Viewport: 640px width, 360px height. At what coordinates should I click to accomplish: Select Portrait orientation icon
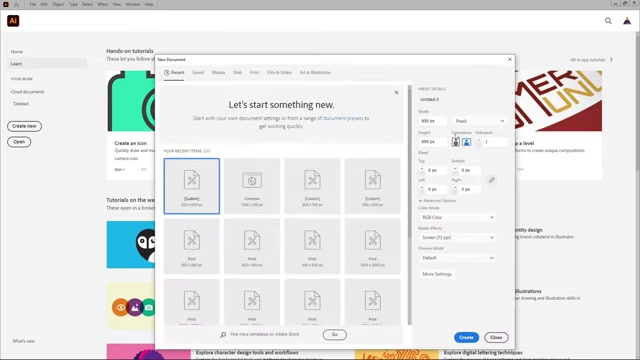[456, 142]
